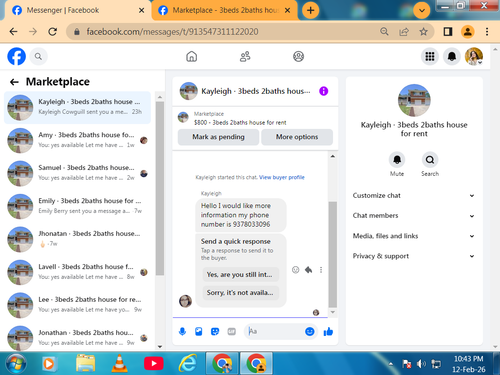The height and width of the screenshot is (375, 500).
Task: Open the message more options dots
Action: click(321, 270)
